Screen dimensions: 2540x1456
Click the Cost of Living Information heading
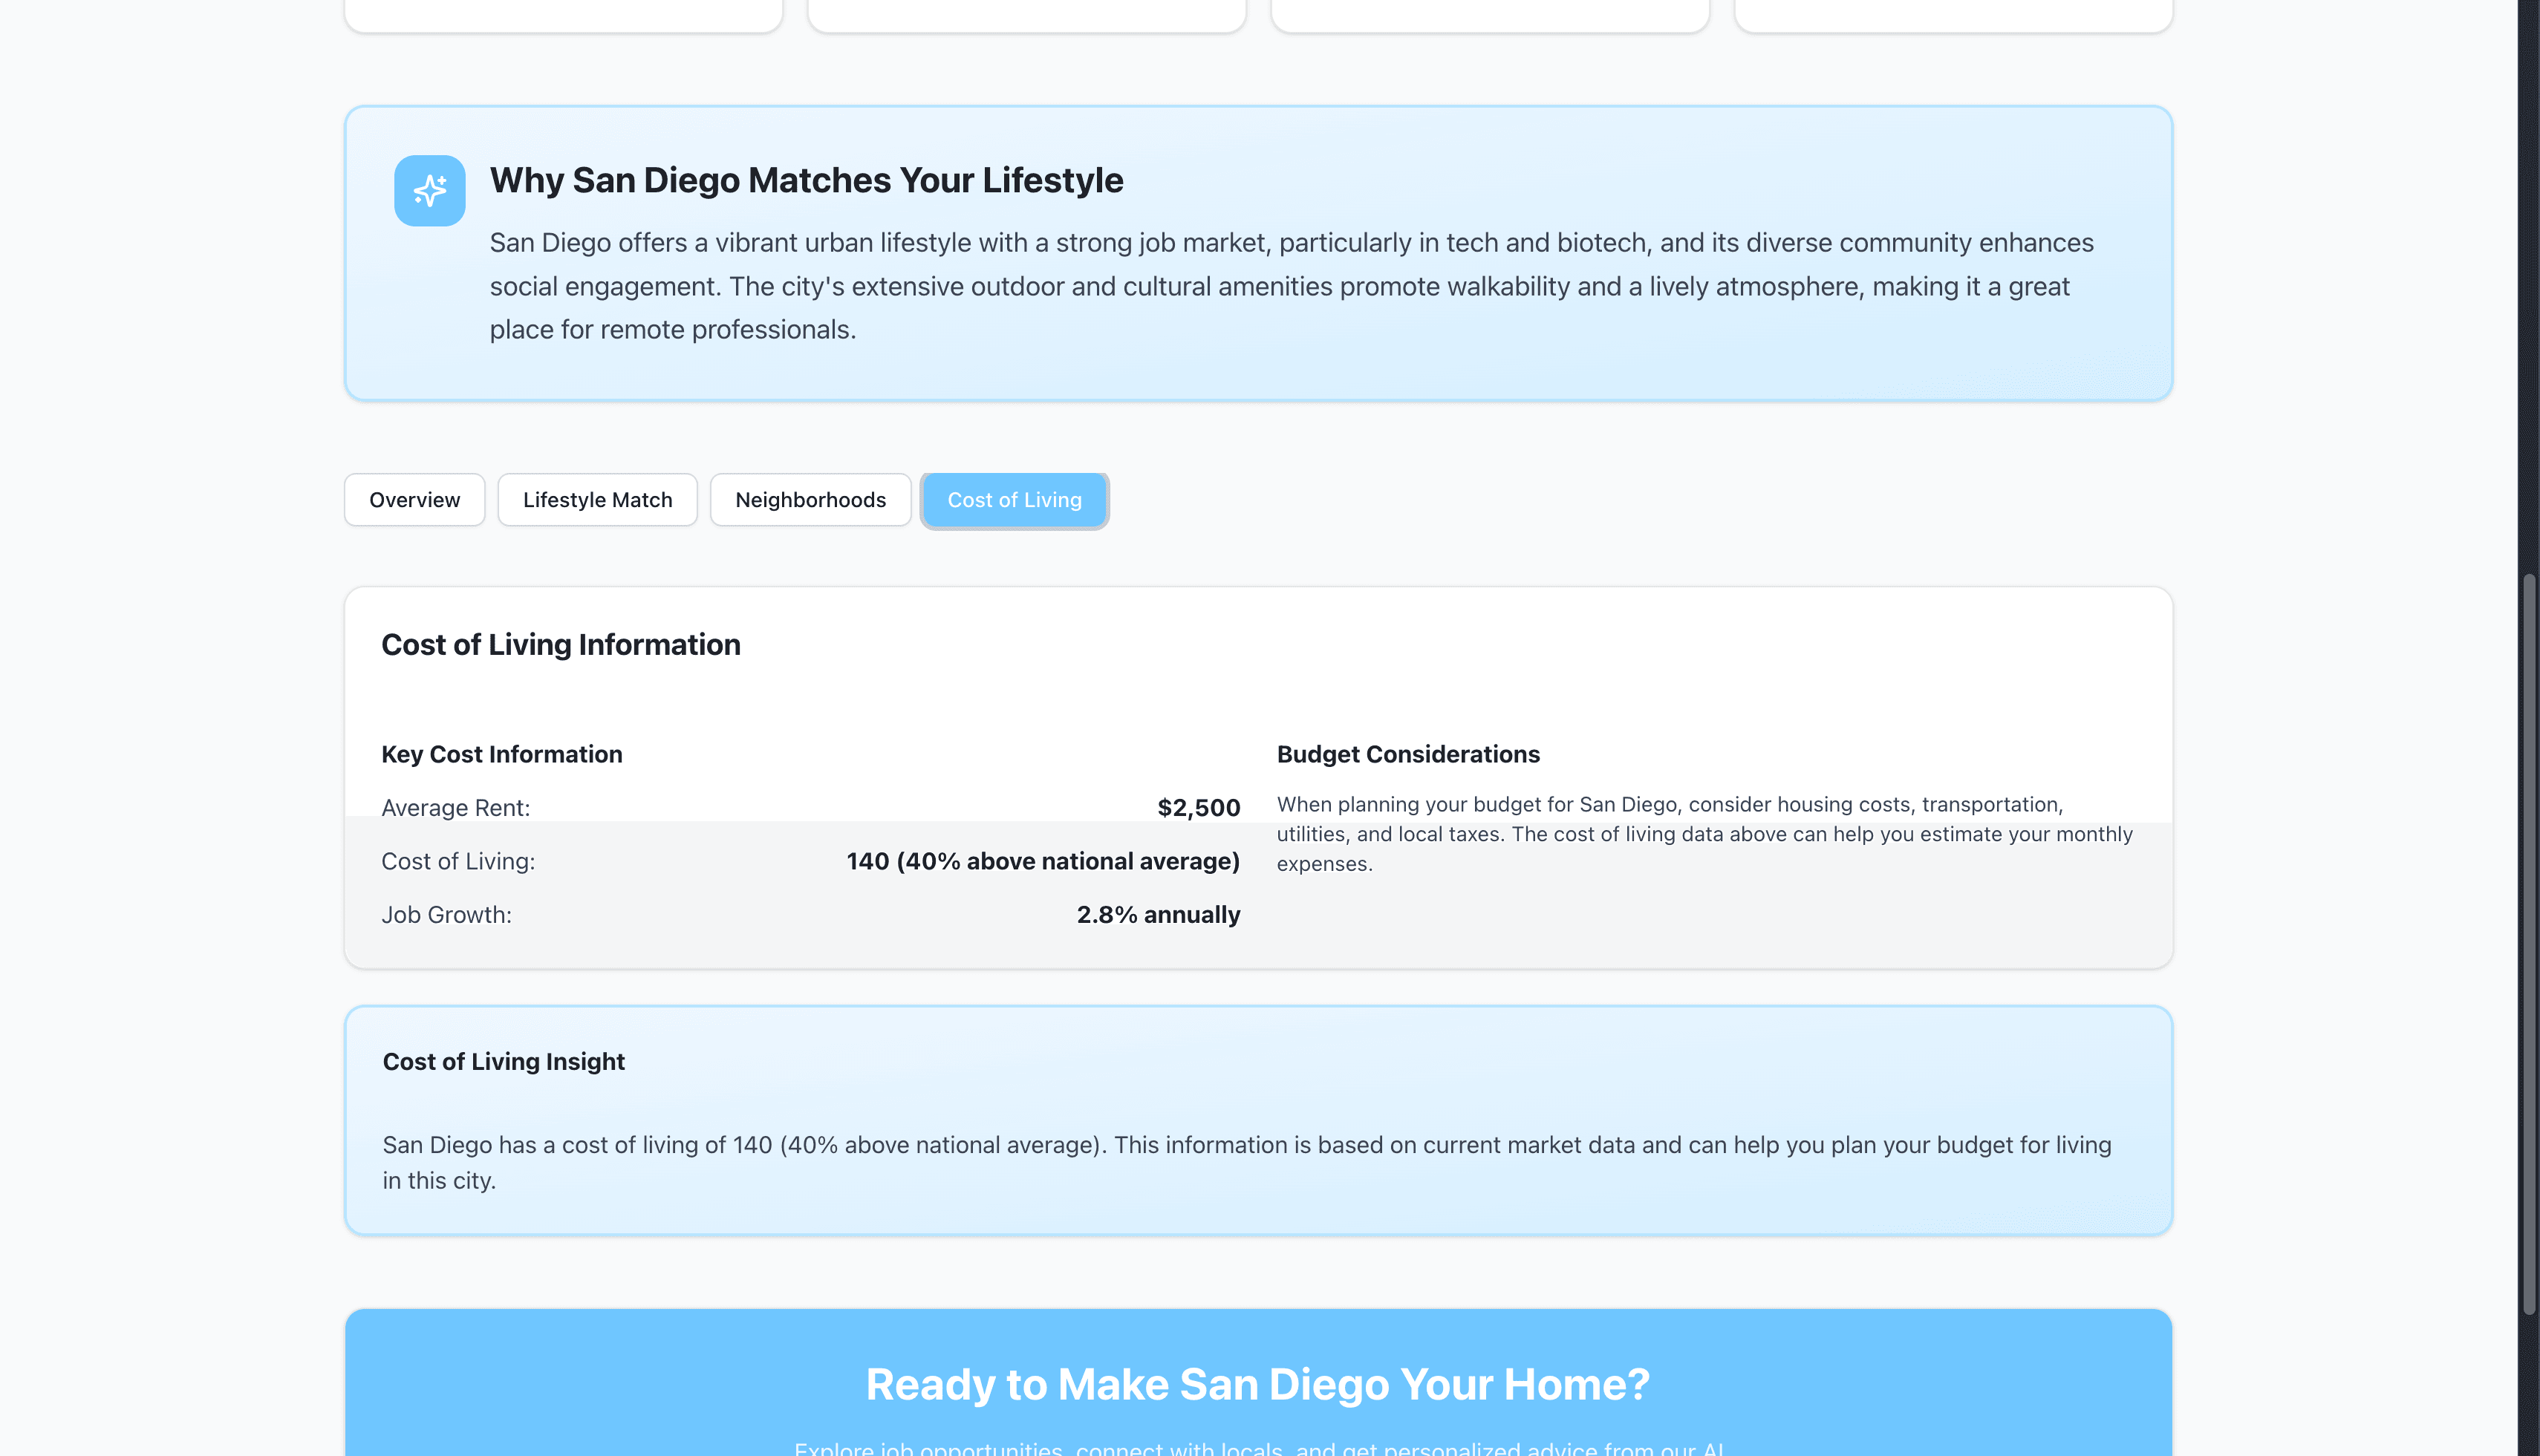[560, 645]
